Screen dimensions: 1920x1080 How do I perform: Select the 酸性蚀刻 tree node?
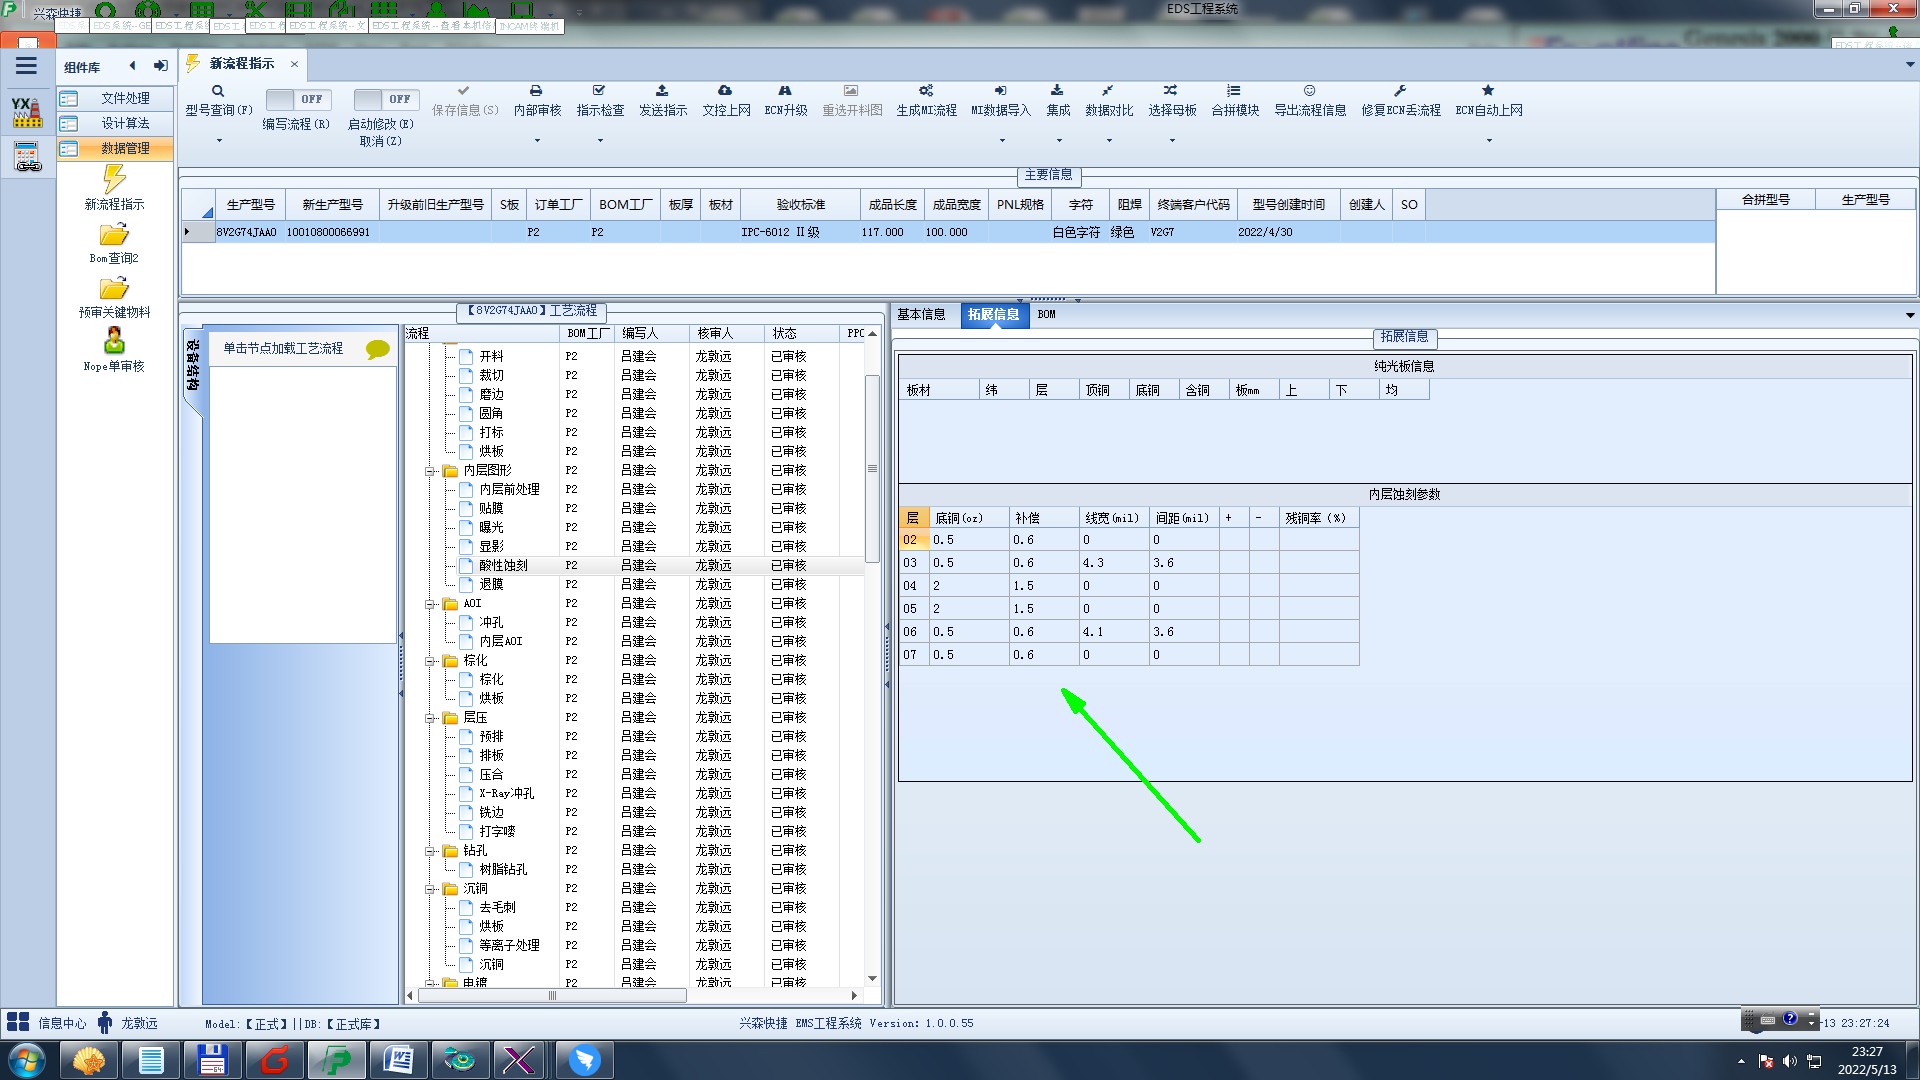(x=503, y=566)
